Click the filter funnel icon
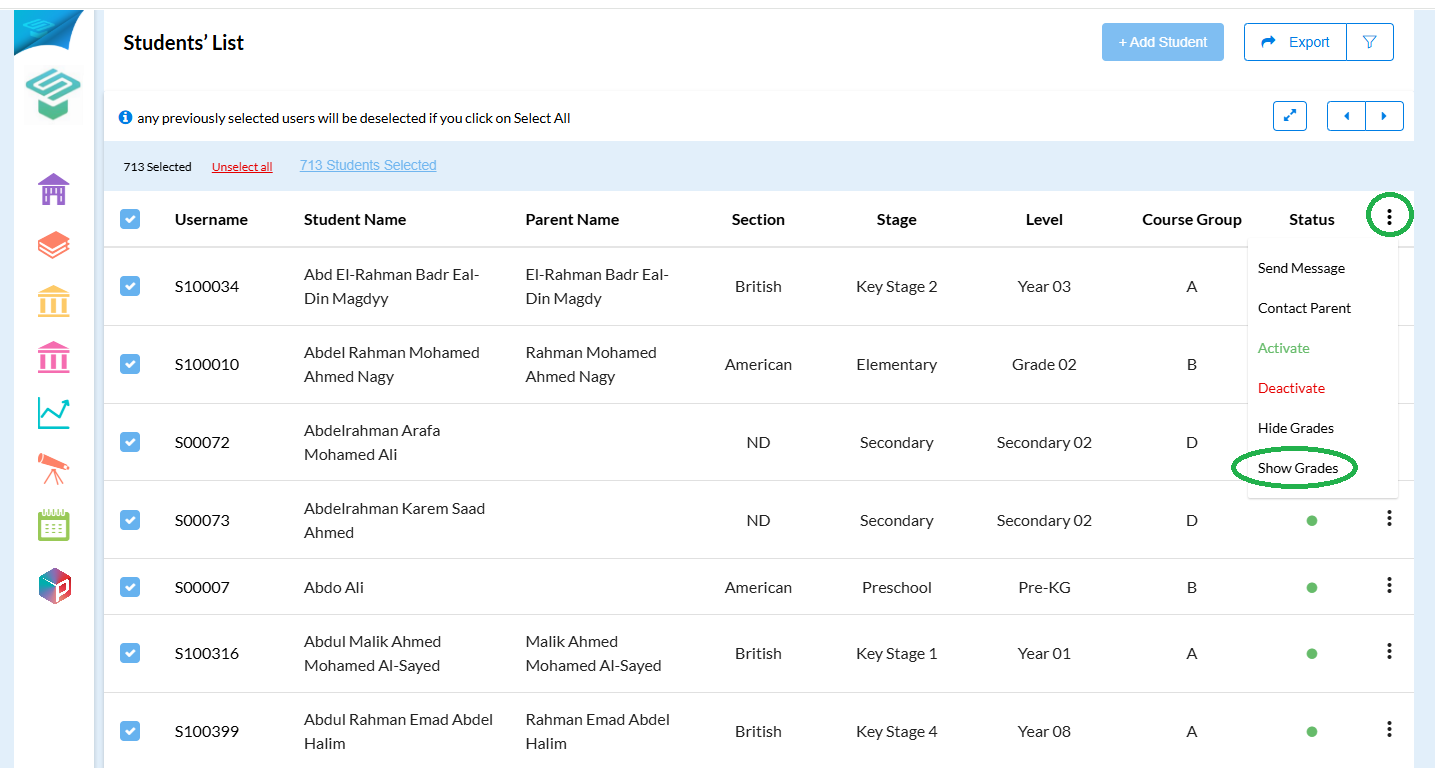Viewport: 1435px width, 768px height. click(x=1370, y=42)
